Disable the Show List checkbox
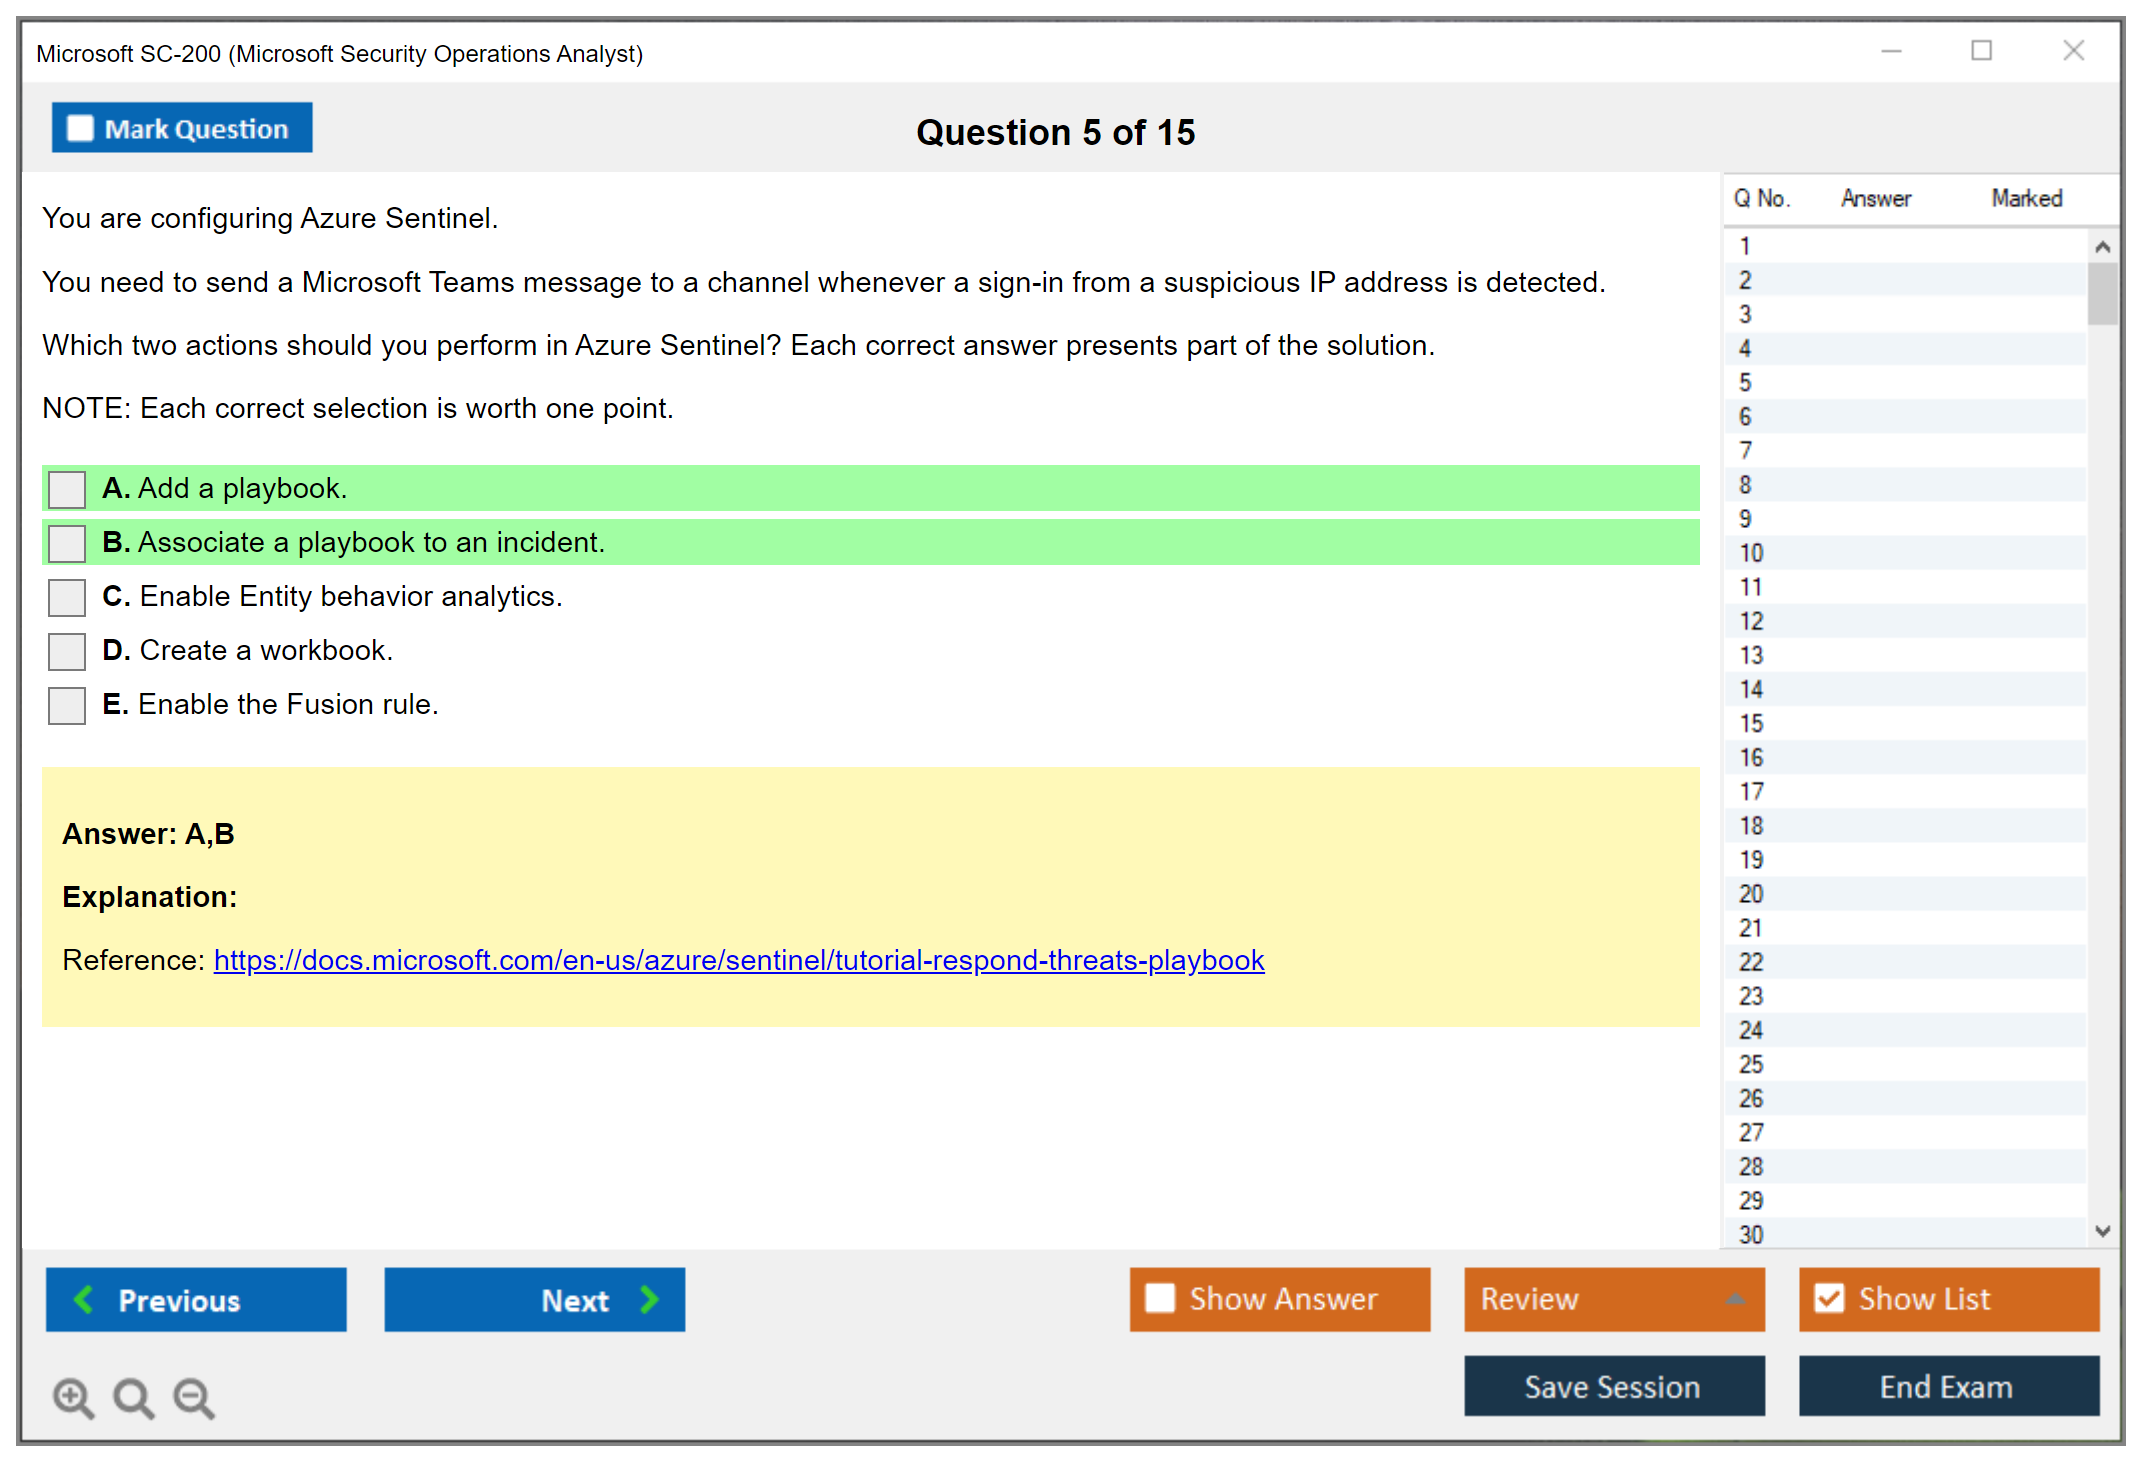Viewport: 2150px width, 1470px height. (1829, 1298)
